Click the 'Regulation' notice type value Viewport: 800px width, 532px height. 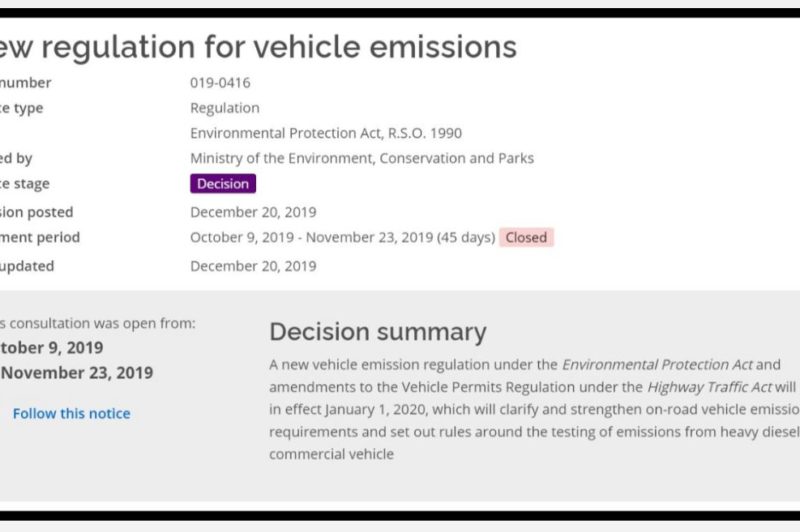pos(224,108)
